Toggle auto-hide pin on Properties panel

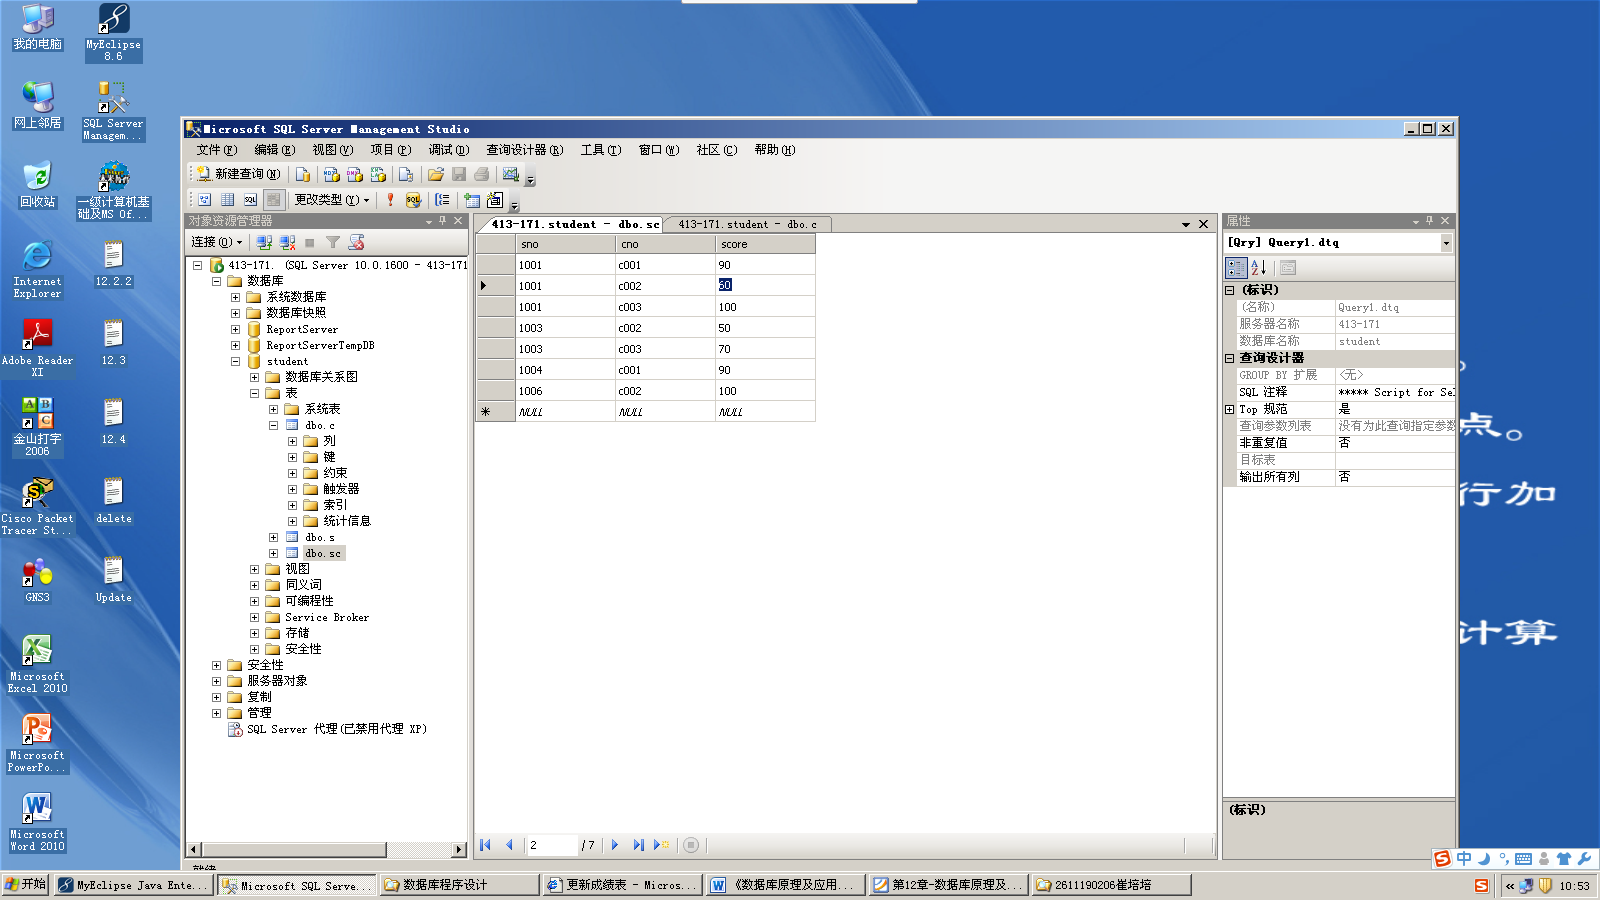1430,221
